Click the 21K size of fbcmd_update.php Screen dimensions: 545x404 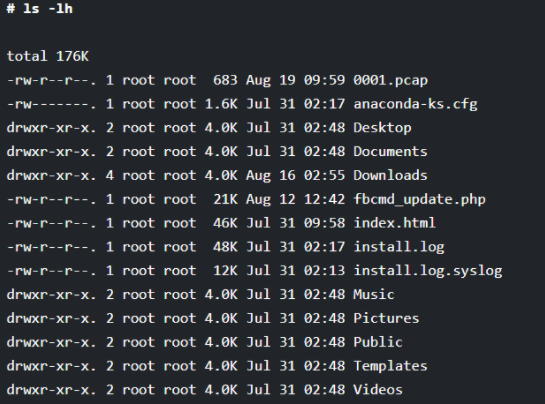pyautogui.click(x=225, y=200)
